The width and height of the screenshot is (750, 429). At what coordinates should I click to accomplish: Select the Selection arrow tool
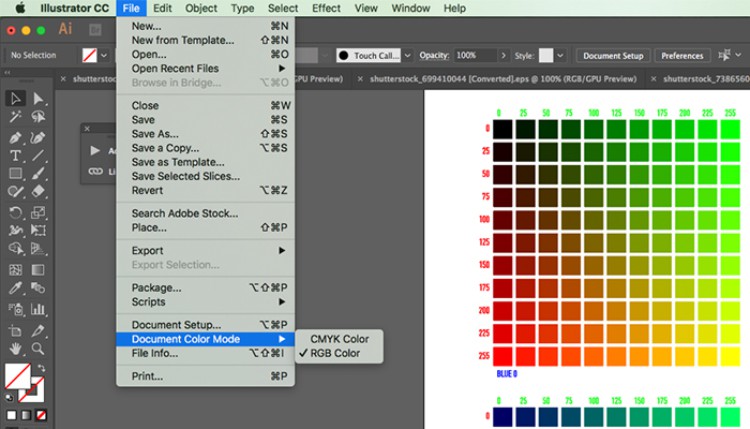16,98
